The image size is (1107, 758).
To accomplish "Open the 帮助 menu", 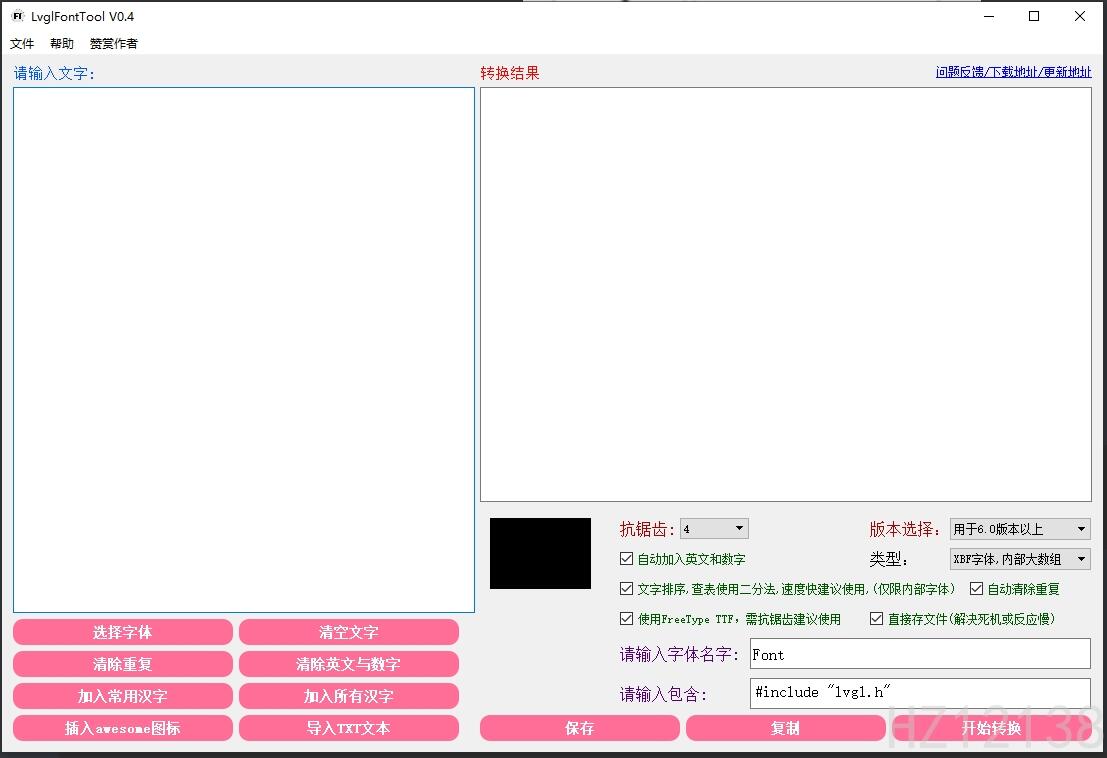I will [61, 44].
